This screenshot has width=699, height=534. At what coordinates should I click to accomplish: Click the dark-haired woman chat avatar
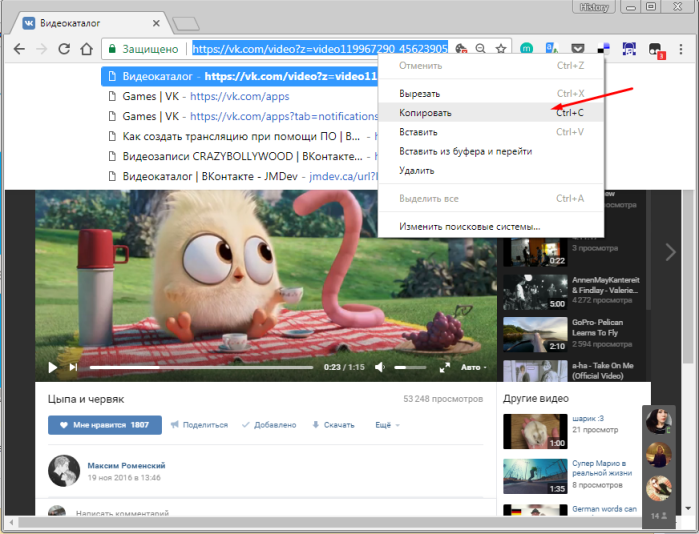point(658,421)
